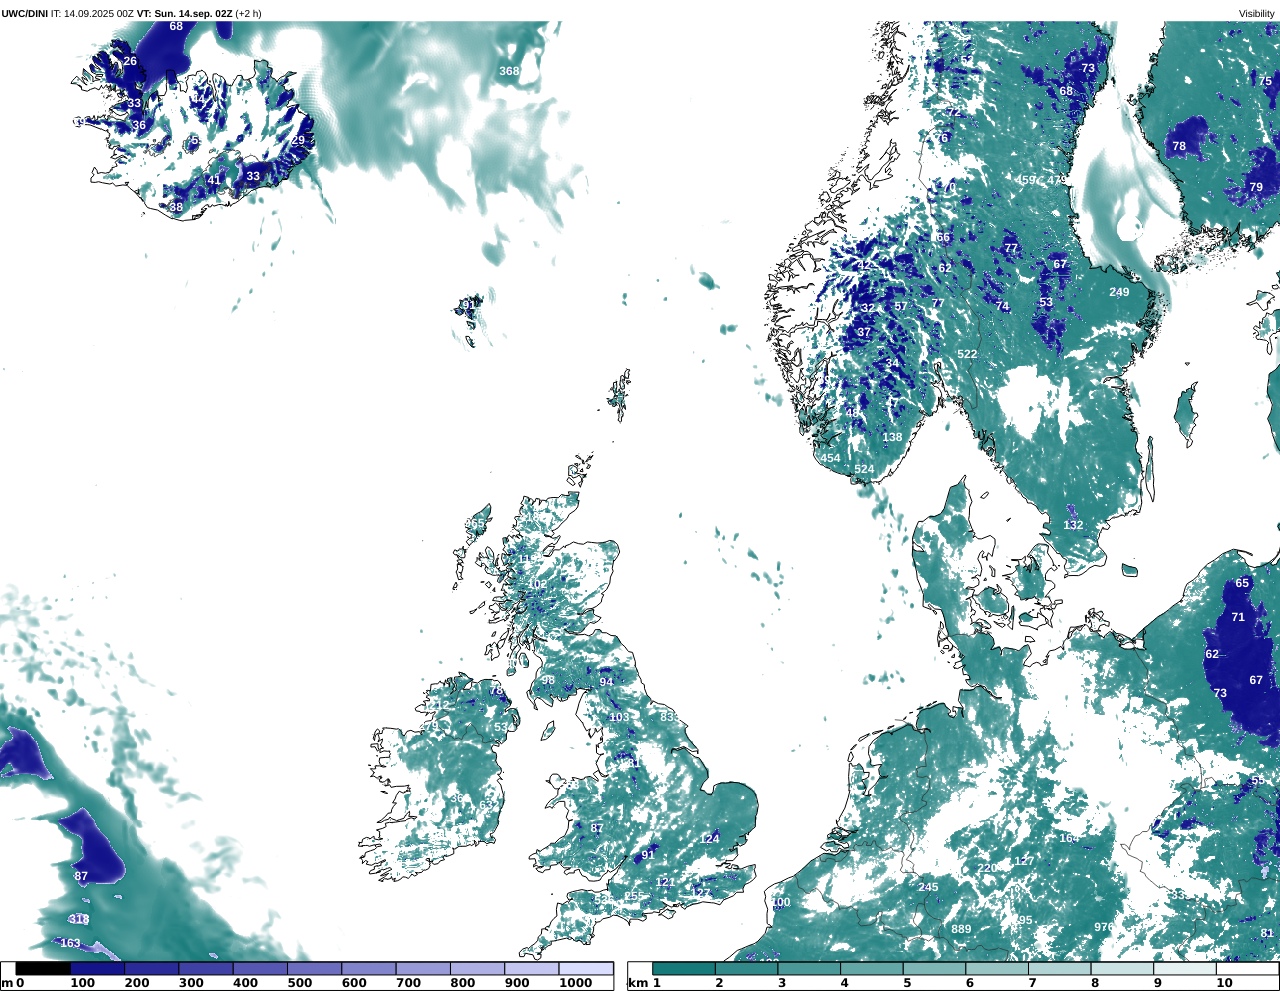Click the '368' value north of Iceland
Viewport: 1280px width, 991px height.
[x=509, y=71]
